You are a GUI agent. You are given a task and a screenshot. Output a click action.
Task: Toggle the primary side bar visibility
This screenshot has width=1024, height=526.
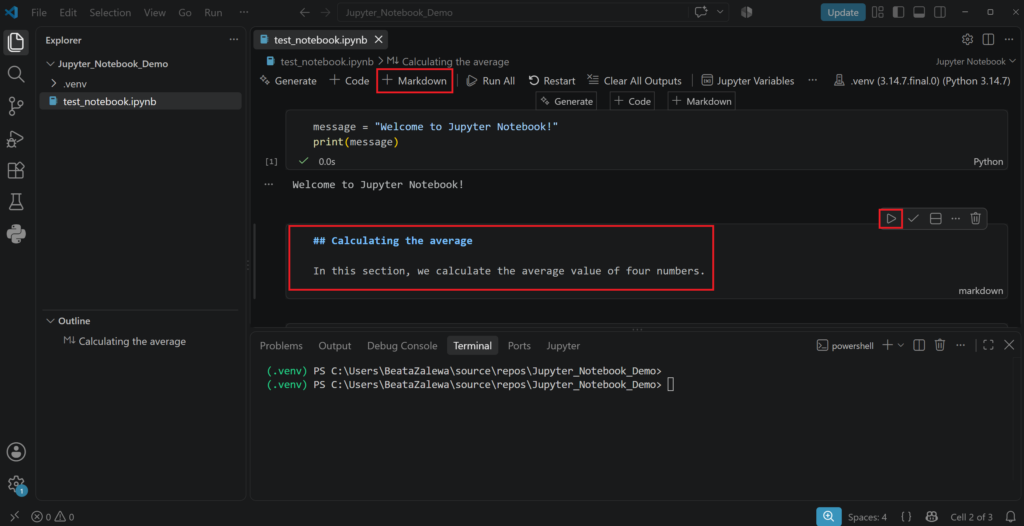(899, 12)
